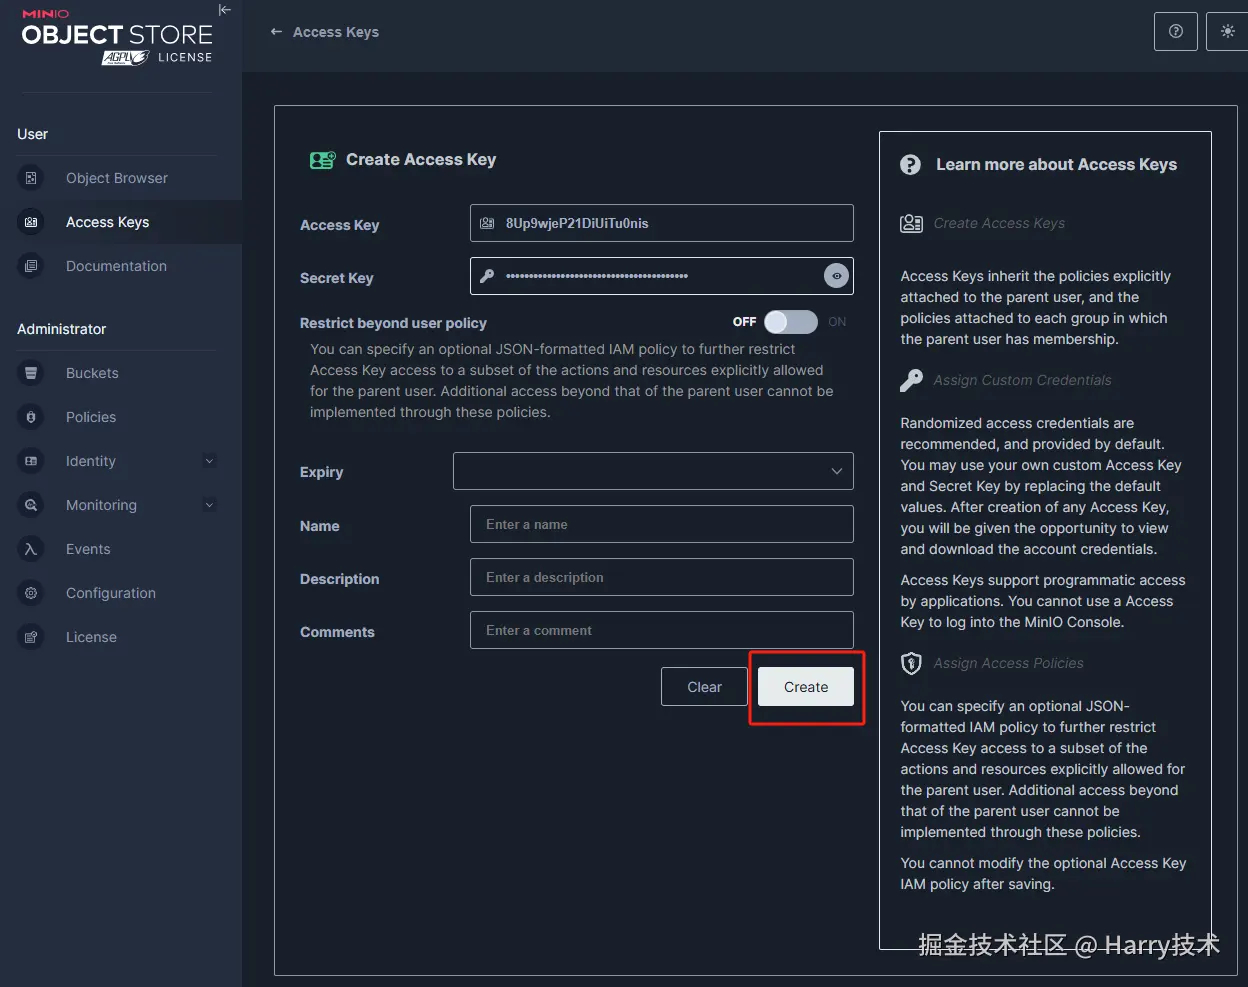Collapse the sidebar with the arrow icon

pos(225,10)
